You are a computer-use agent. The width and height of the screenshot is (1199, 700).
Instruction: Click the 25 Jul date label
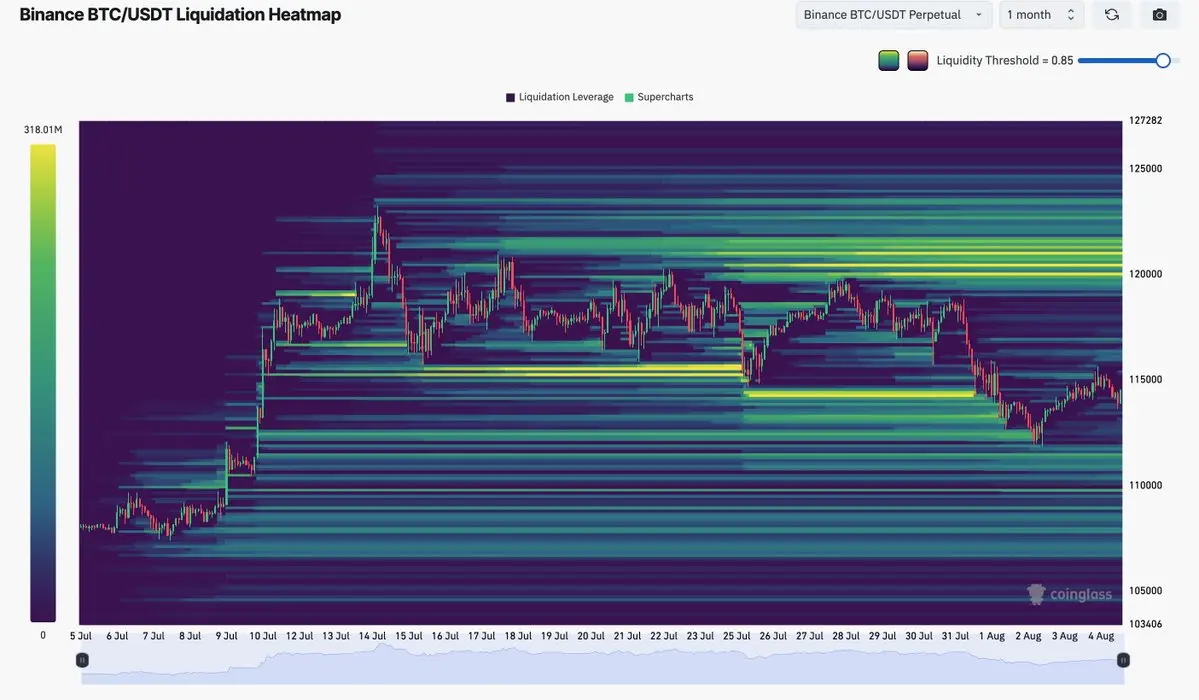tap(736, 636)
